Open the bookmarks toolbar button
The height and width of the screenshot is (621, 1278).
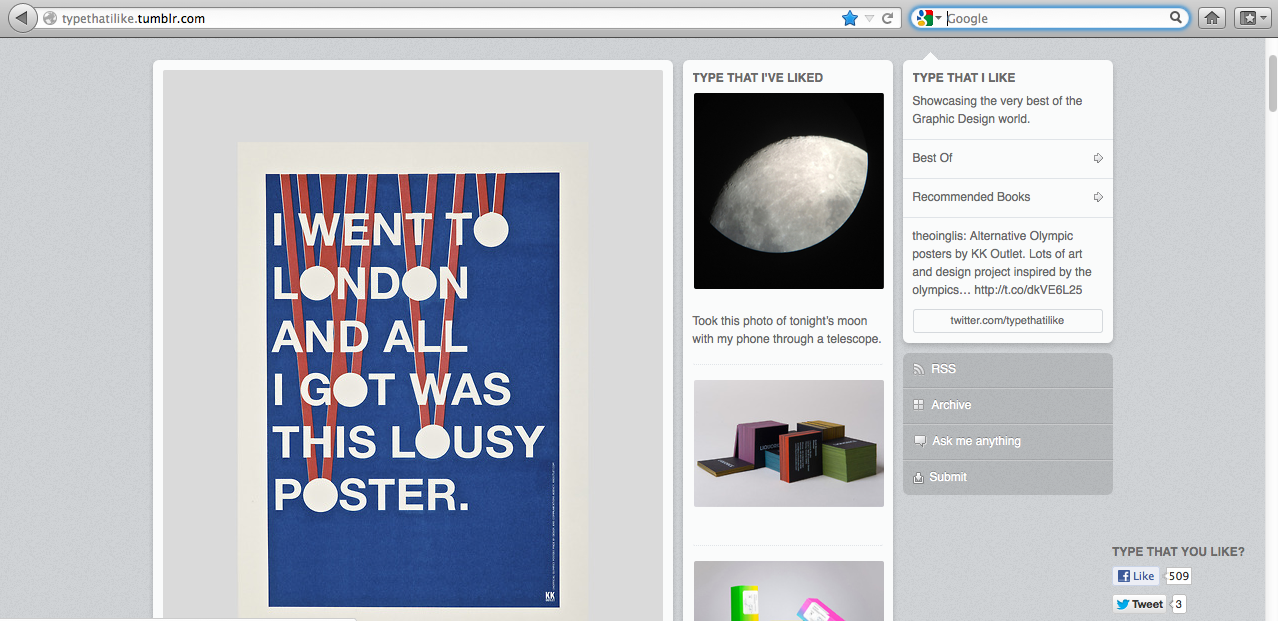click(1250, 18)
